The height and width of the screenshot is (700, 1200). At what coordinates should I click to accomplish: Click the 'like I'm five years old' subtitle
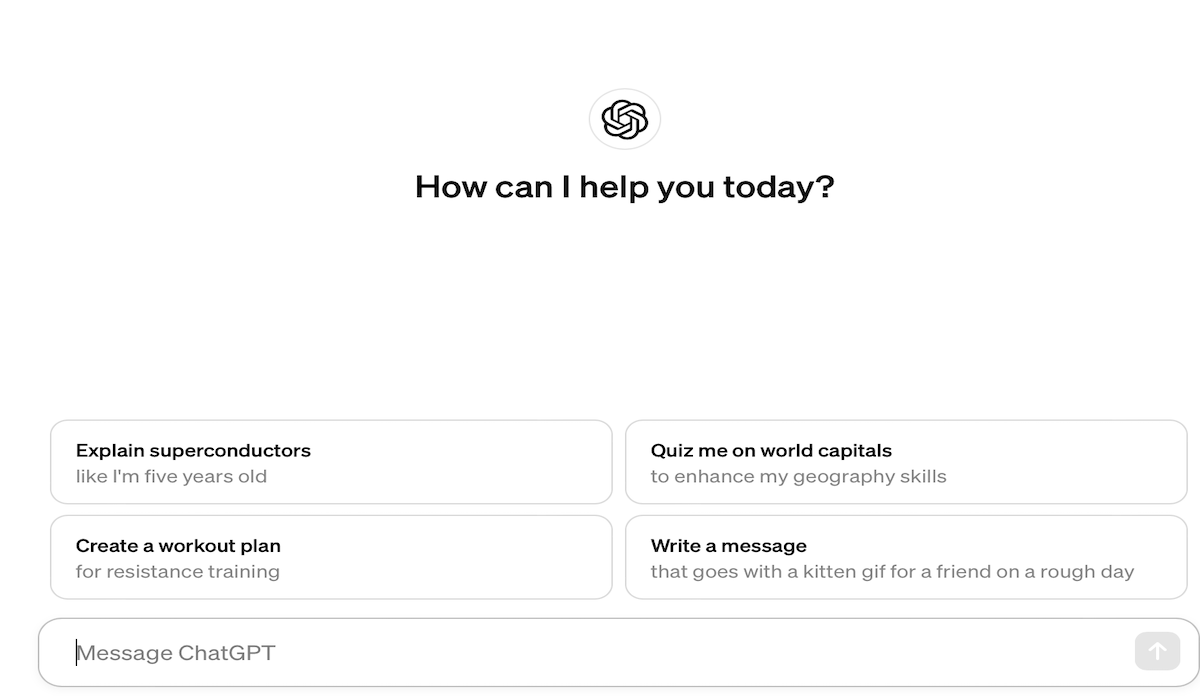pyautogui.click(x=171, y=477)
